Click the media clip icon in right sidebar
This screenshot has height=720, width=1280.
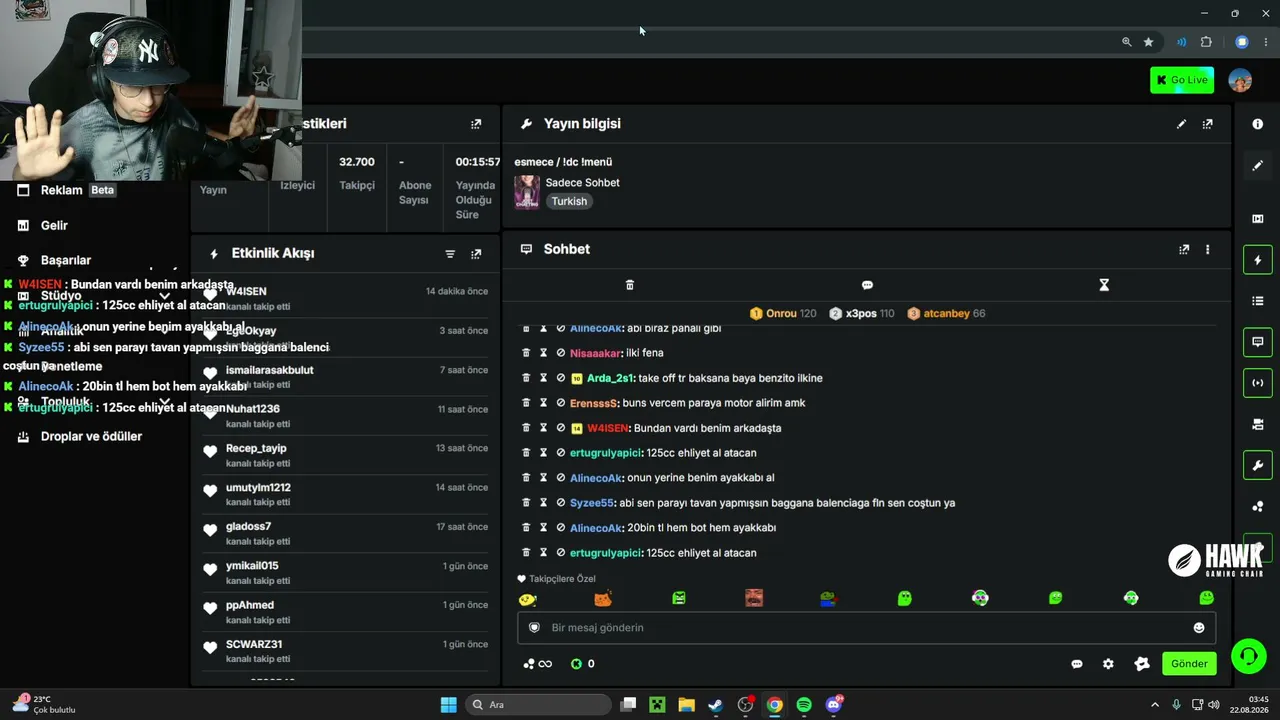(1258, 219)
